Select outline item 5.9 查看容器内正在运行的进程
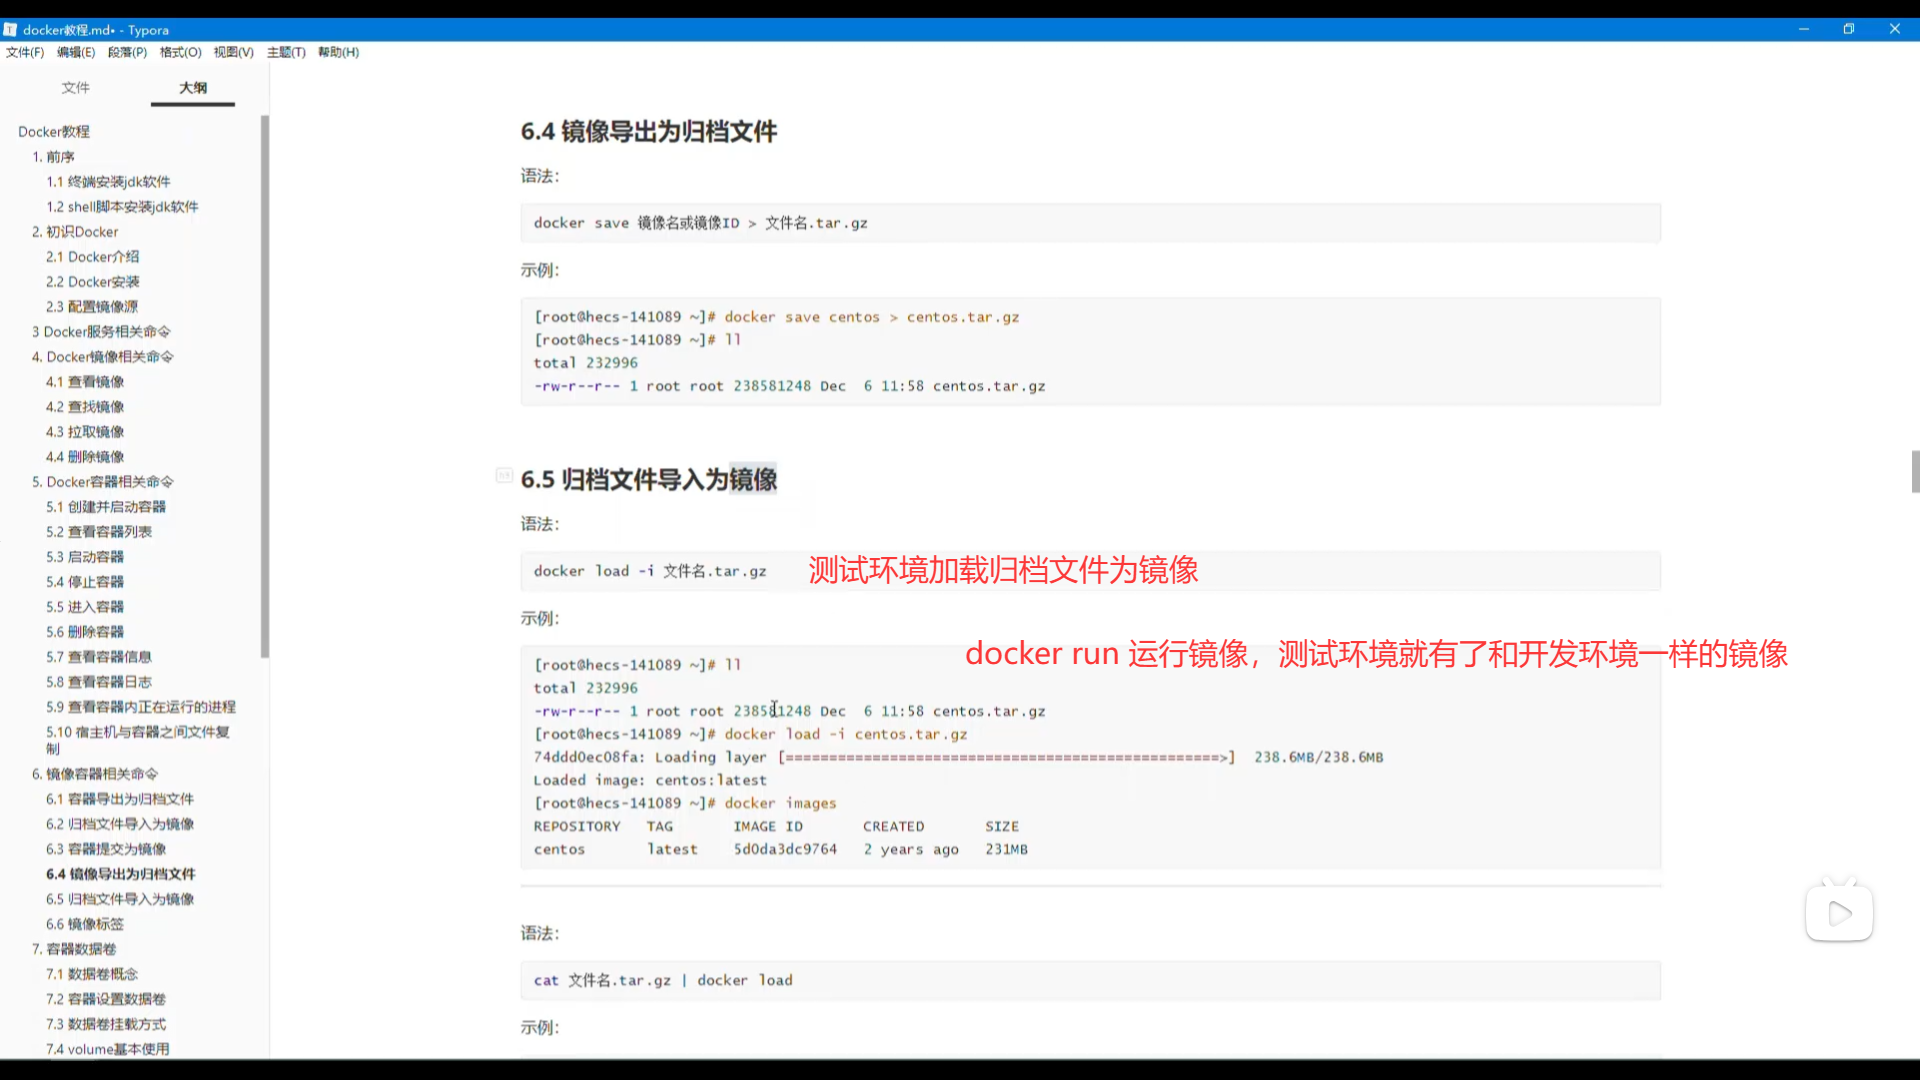The image size is (1920, 1080). pyautogui.click(x=140, y=707)
